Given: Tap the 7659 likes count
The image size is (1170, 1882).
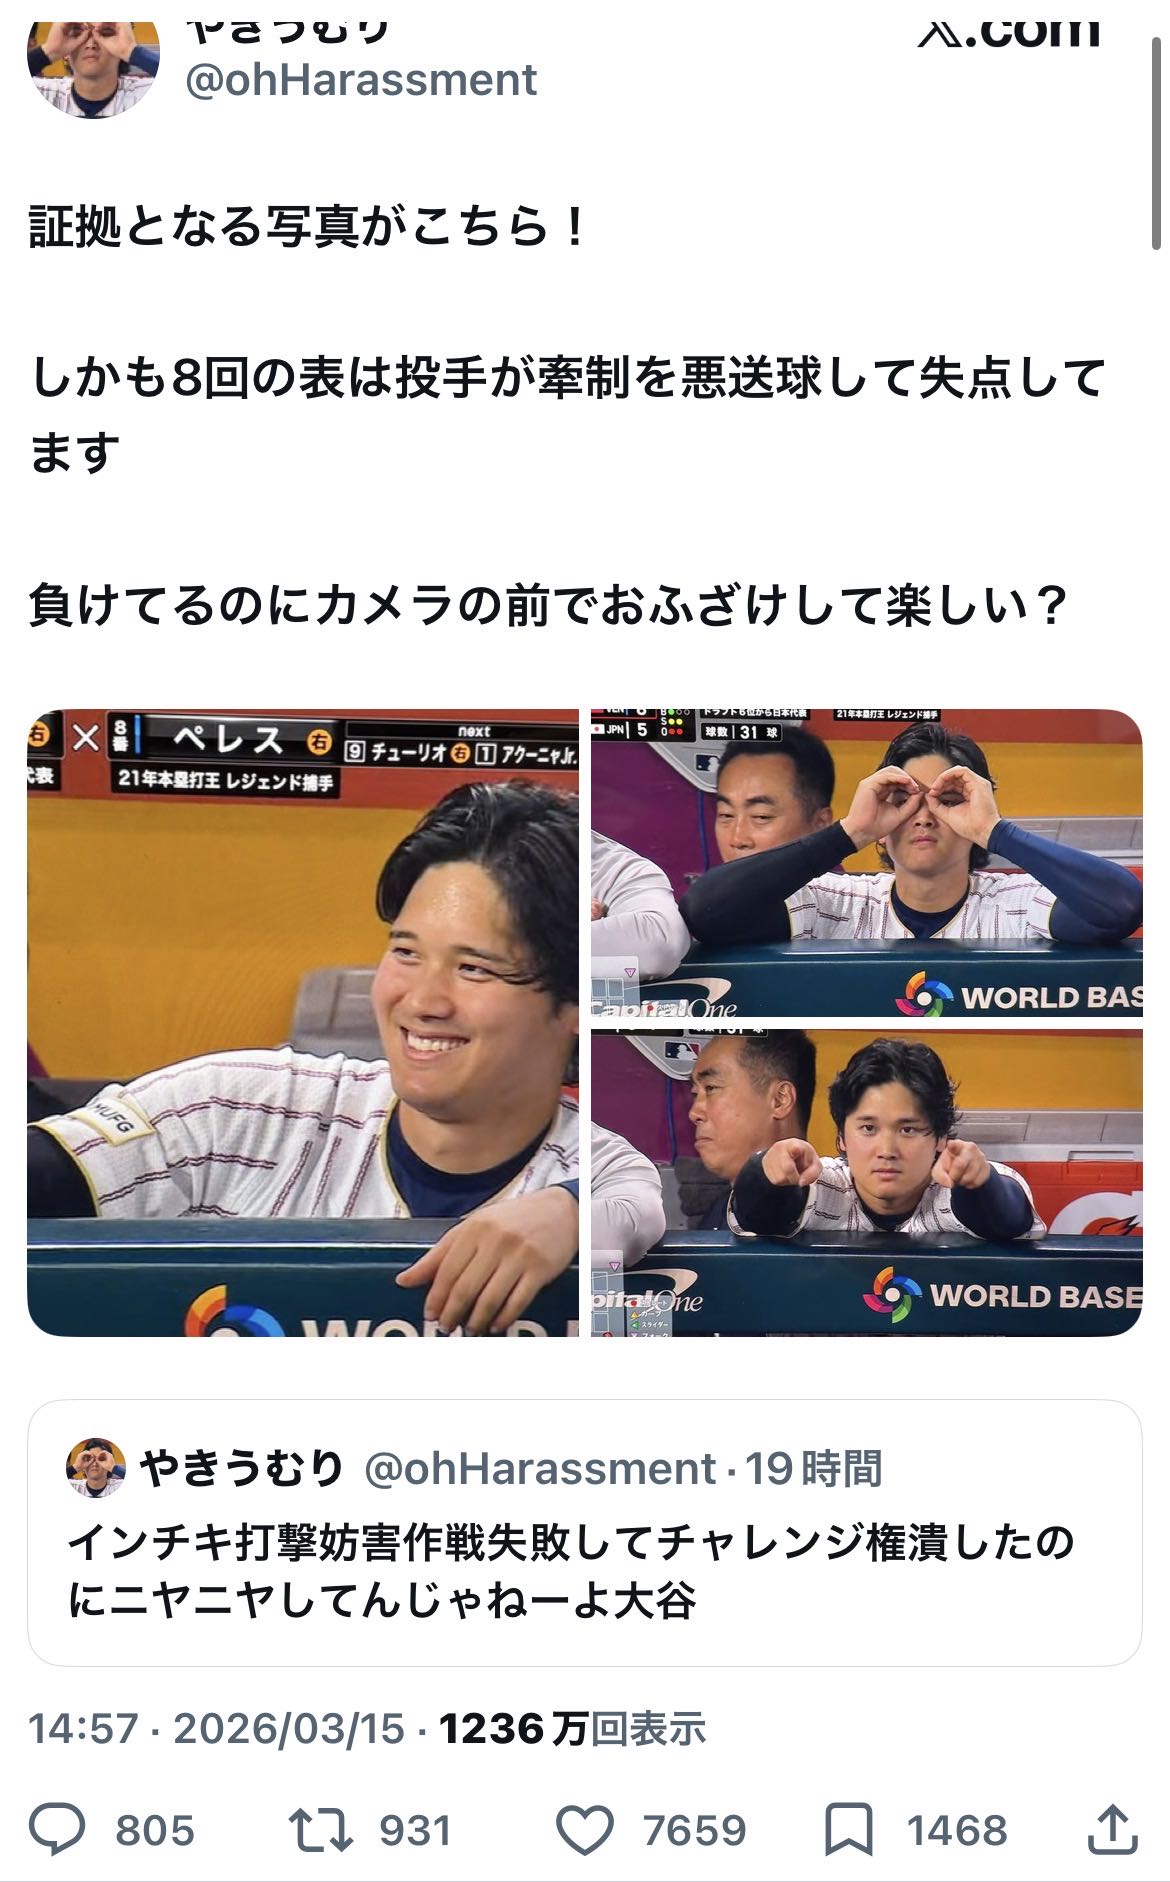Looking at the screenshot, I should (x=694, y=1831).
